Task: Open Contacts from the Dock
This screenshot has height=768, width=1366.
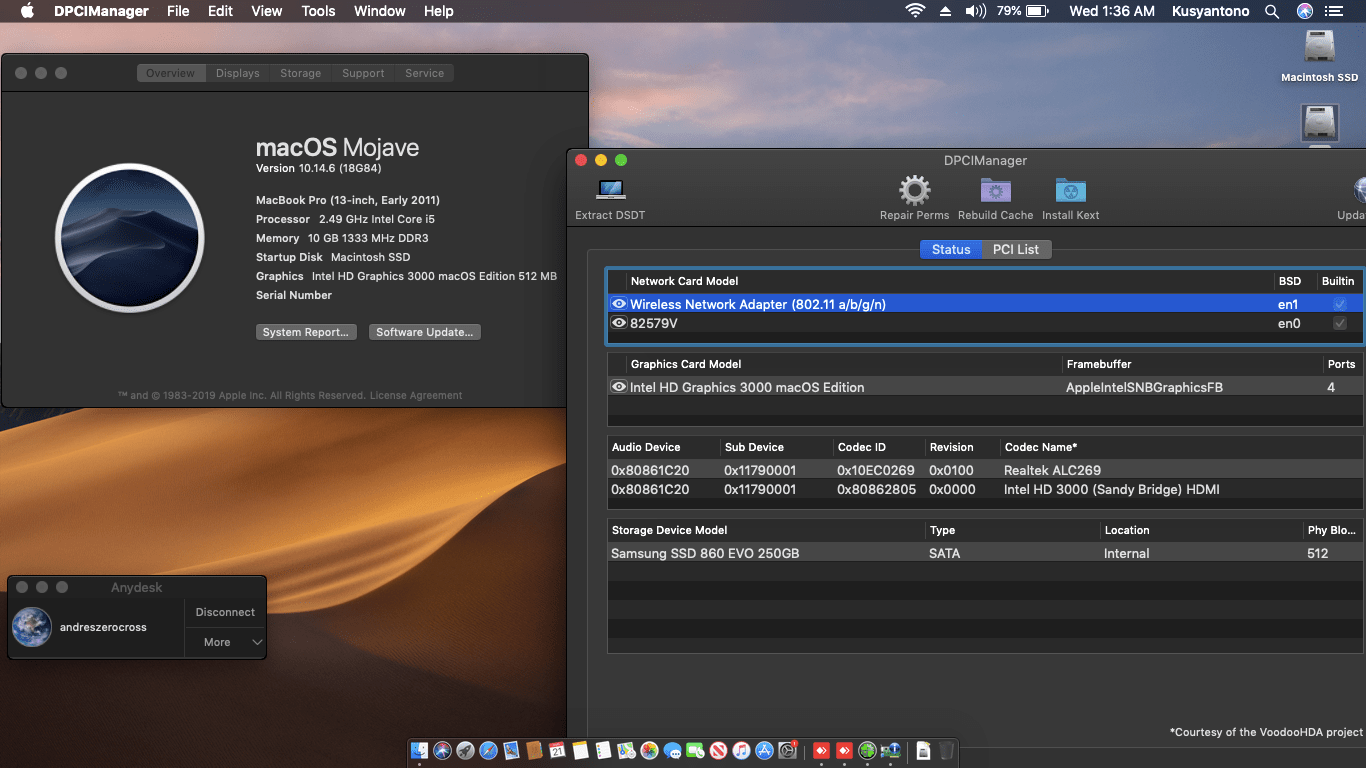Action: coord(535,750)
